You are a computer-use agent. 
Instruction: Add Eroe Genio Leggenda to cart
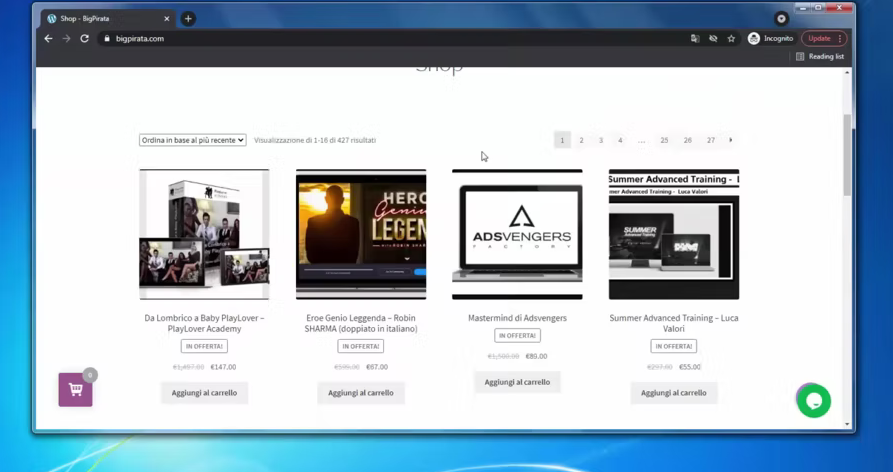click(x=361, y=393)
